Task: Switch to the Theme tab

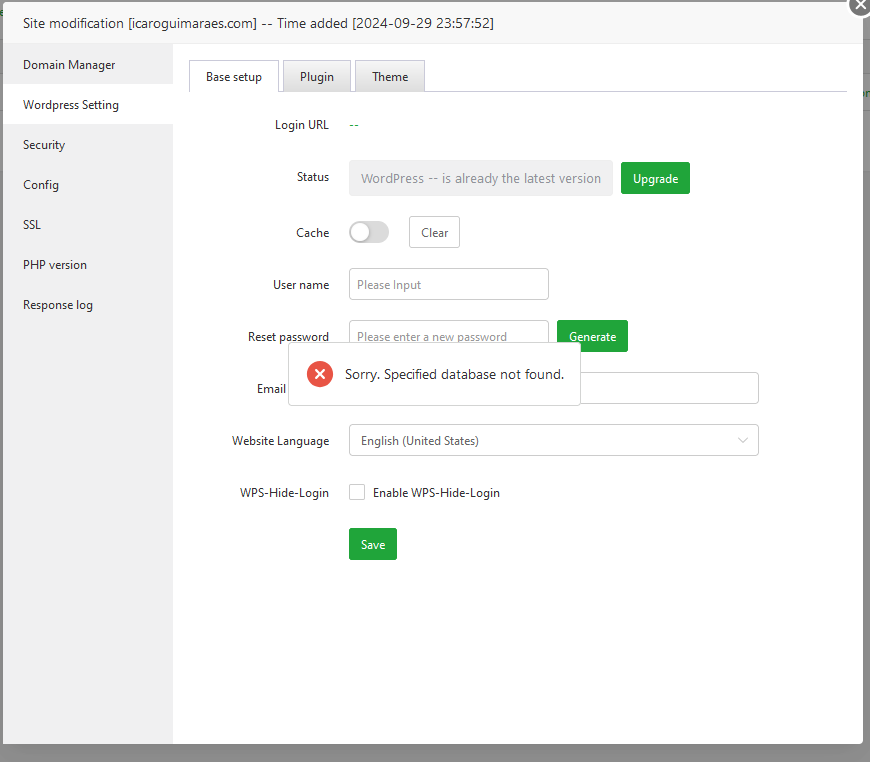Action: tap(390, 77)
